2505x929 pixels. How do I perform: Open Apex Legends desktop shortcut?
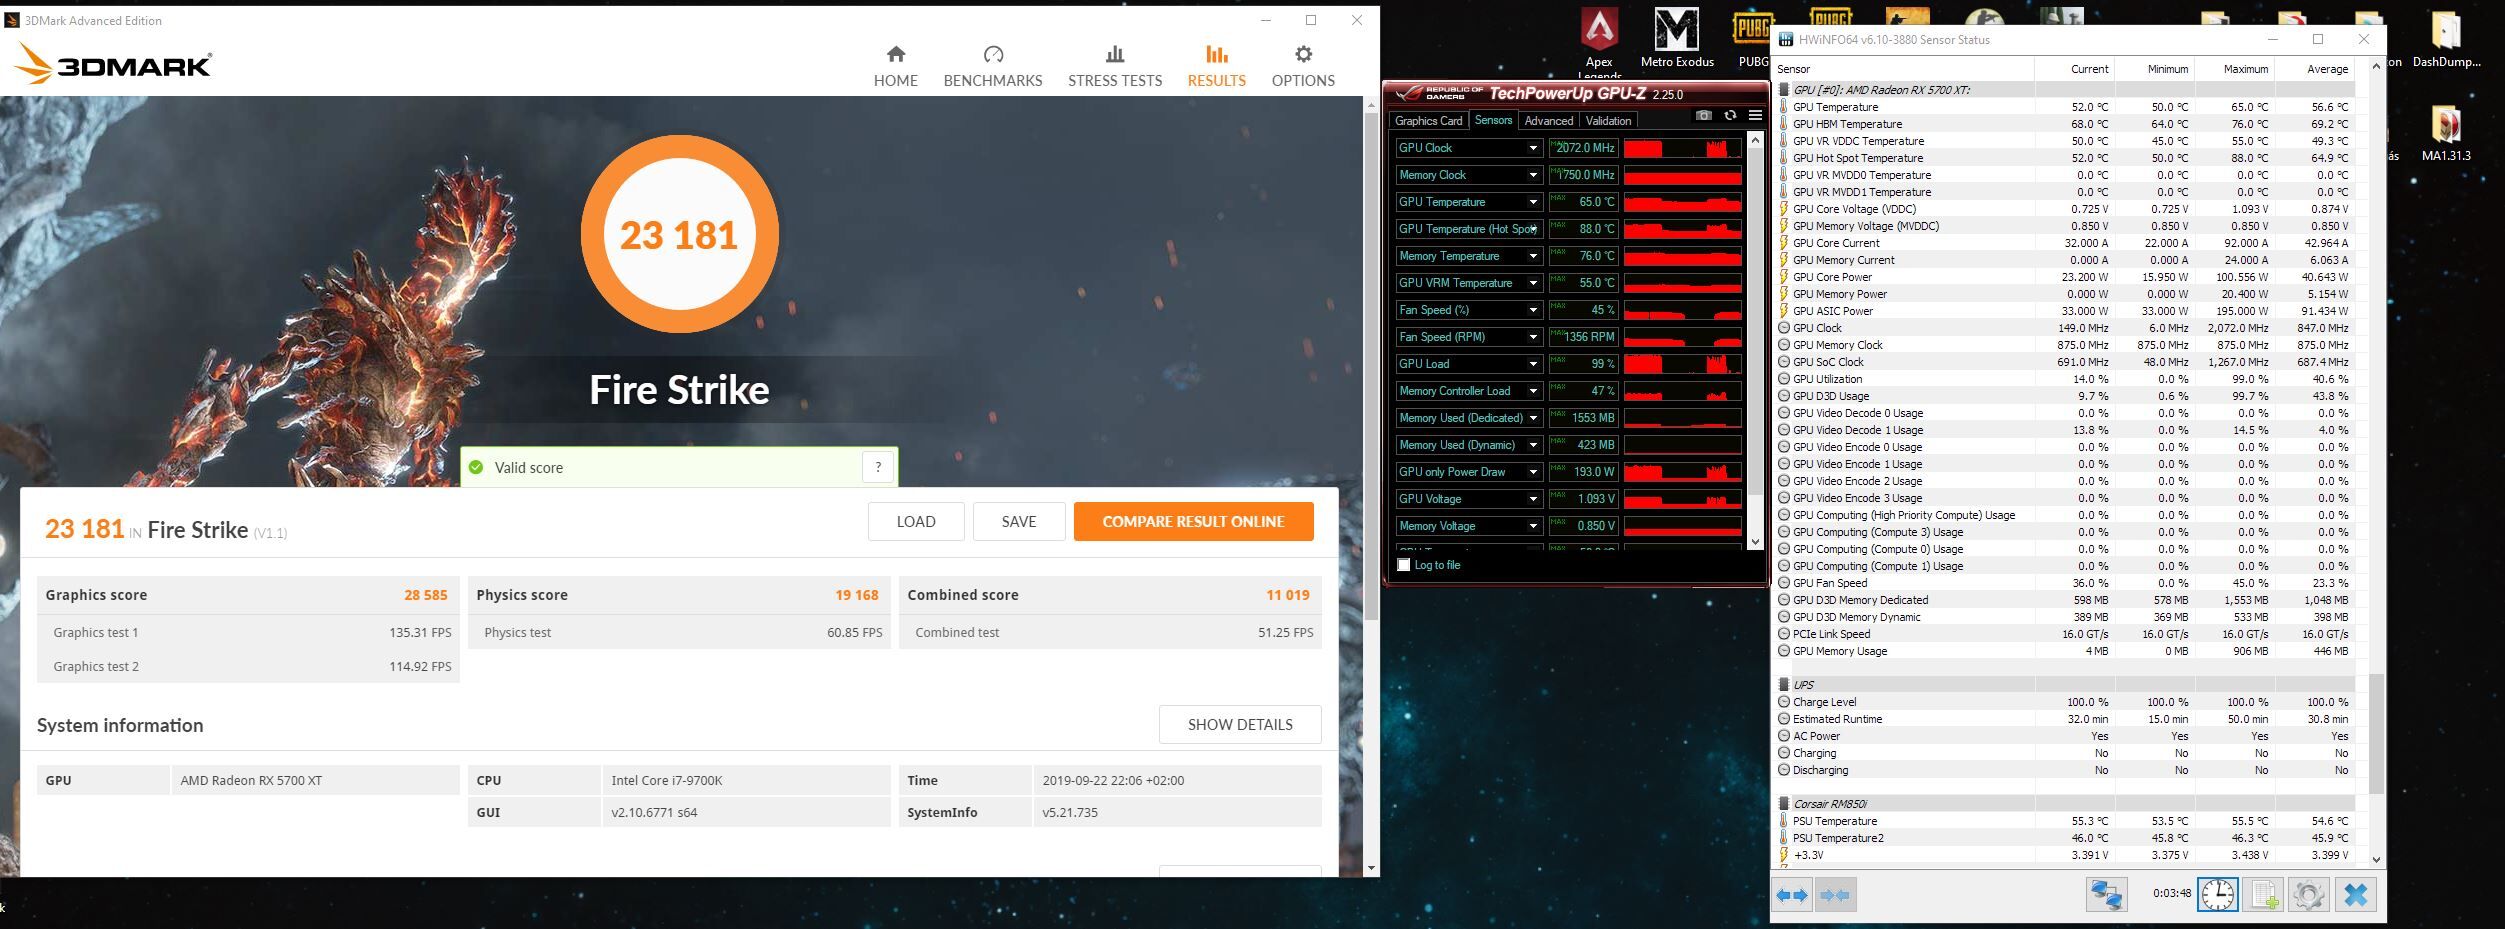click(1599, 42)
